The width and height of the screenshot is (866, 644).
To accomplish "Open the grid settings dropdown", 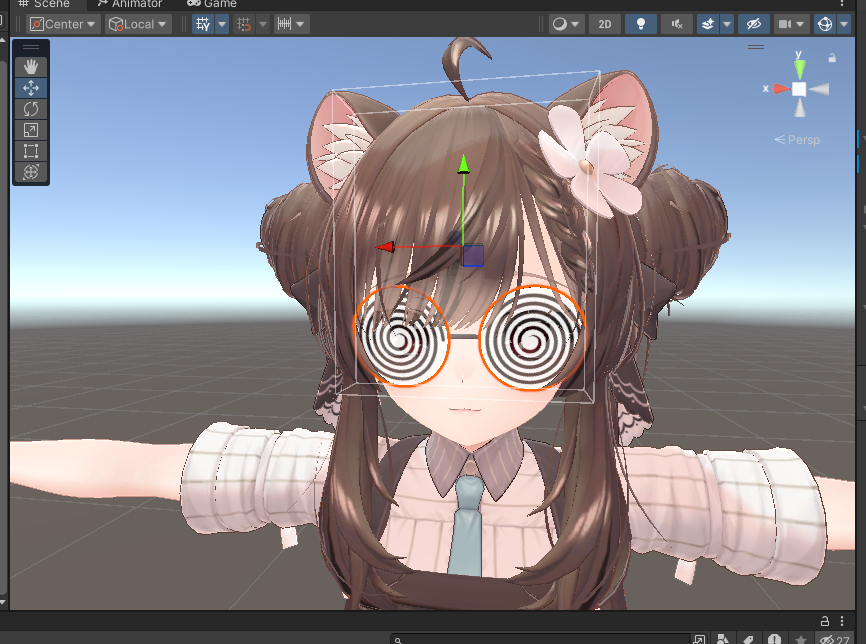I will [222, 24].
